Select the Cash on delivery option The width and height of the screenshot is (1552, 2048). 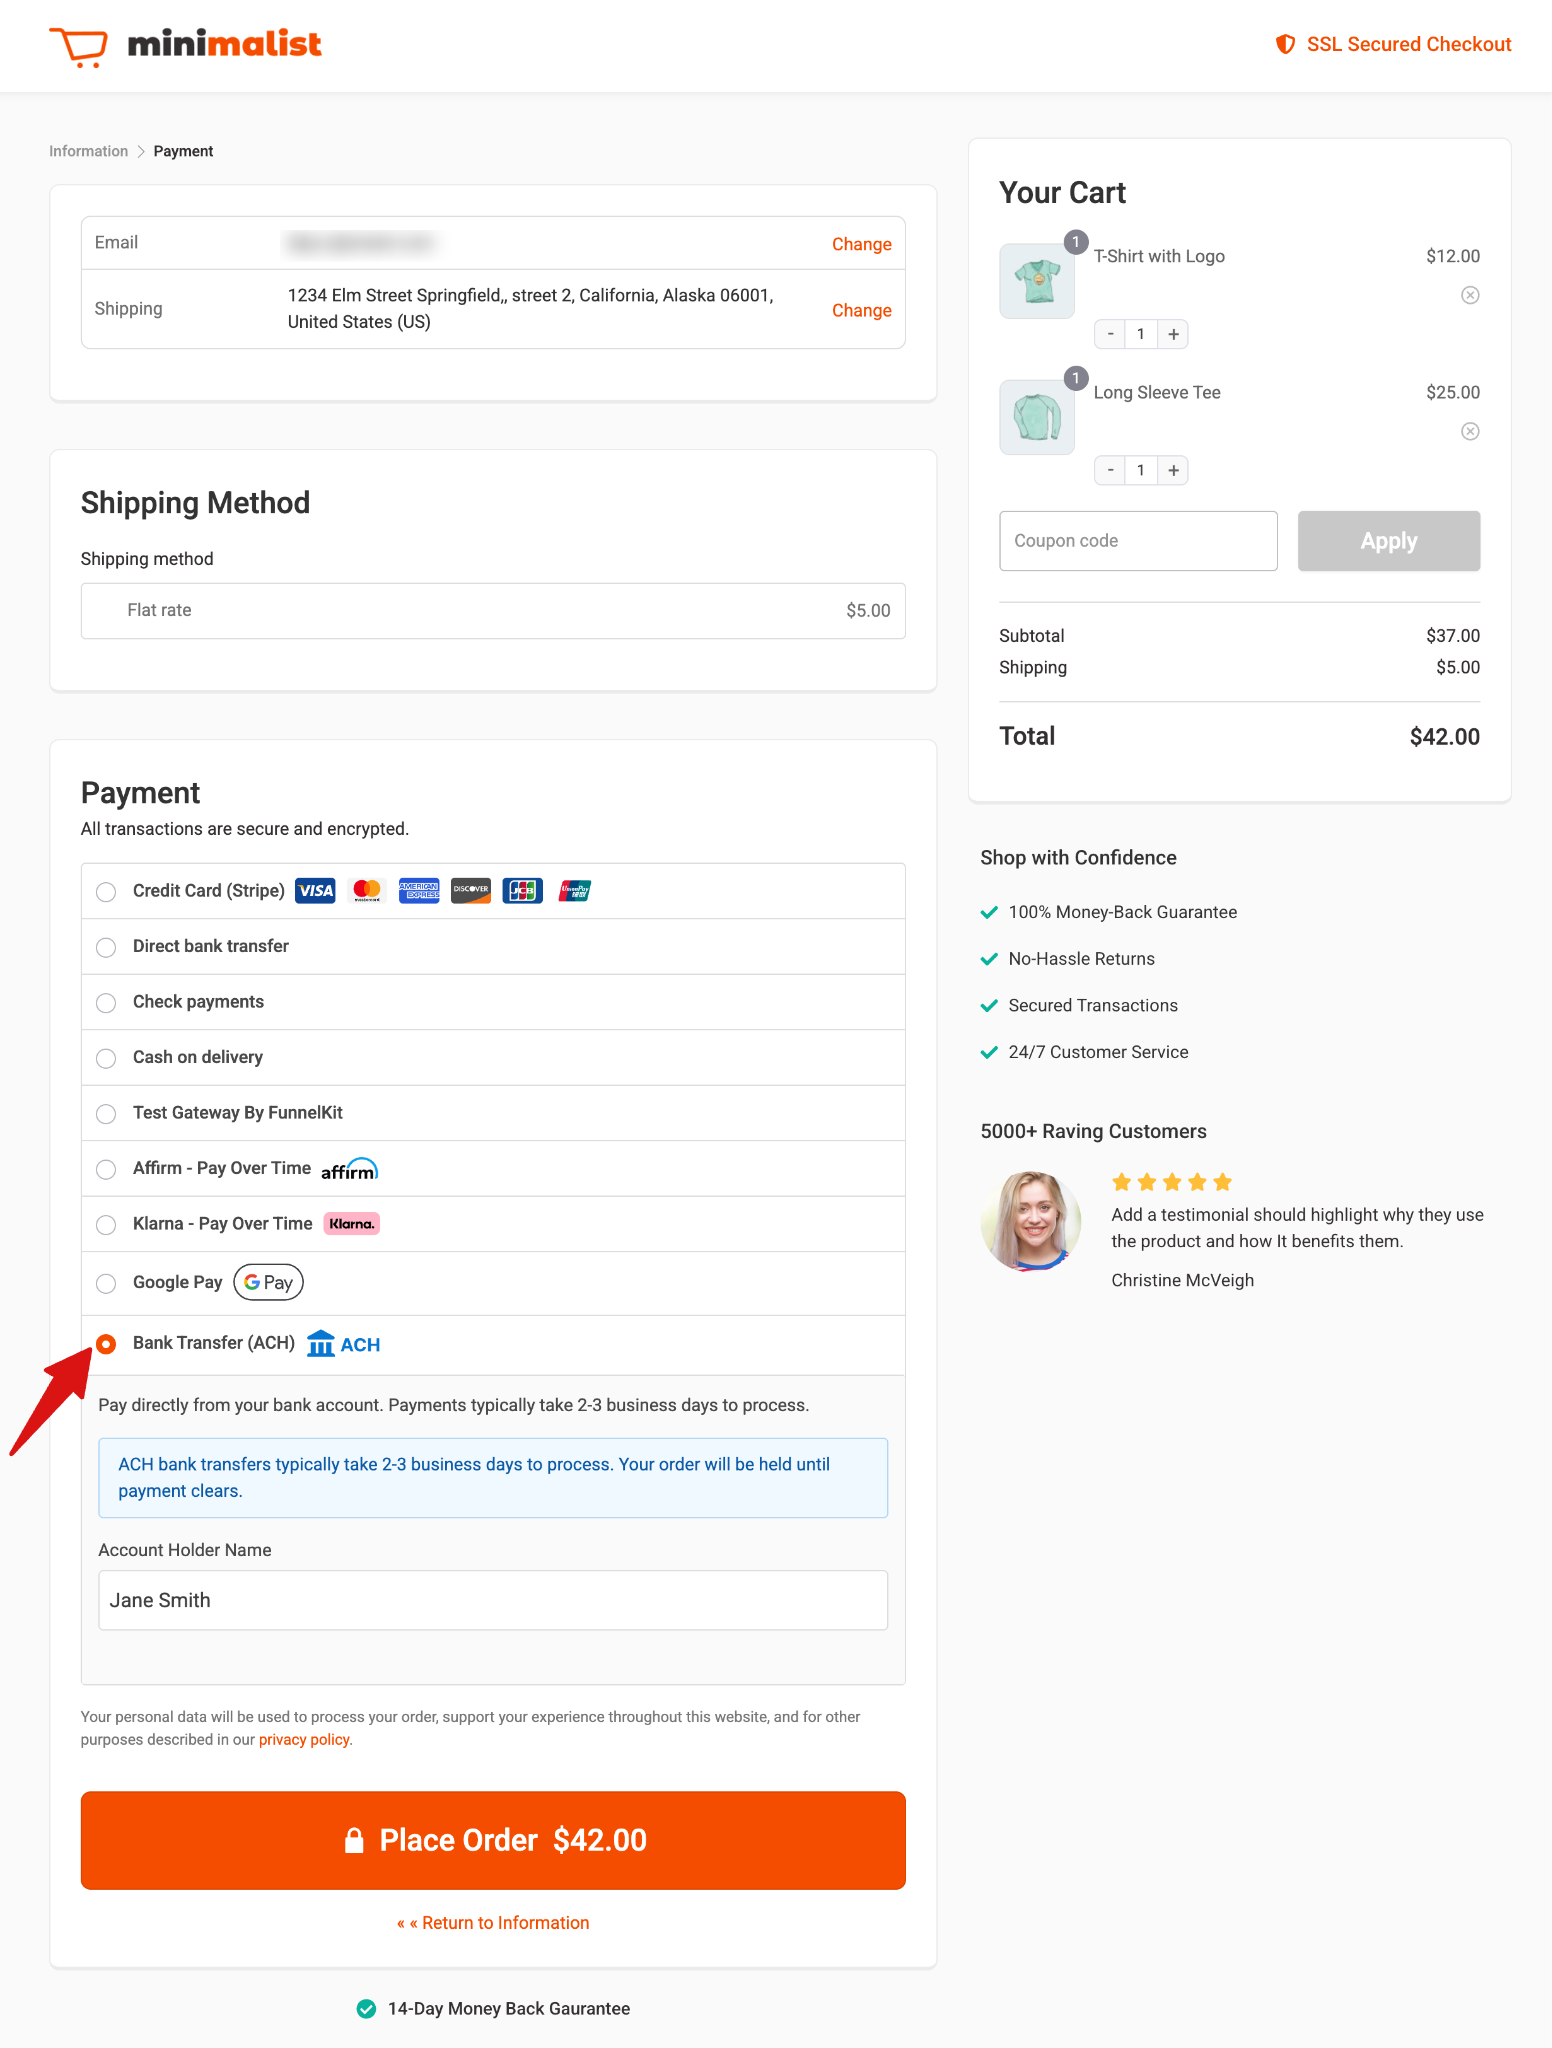(x=106, y=1058)
